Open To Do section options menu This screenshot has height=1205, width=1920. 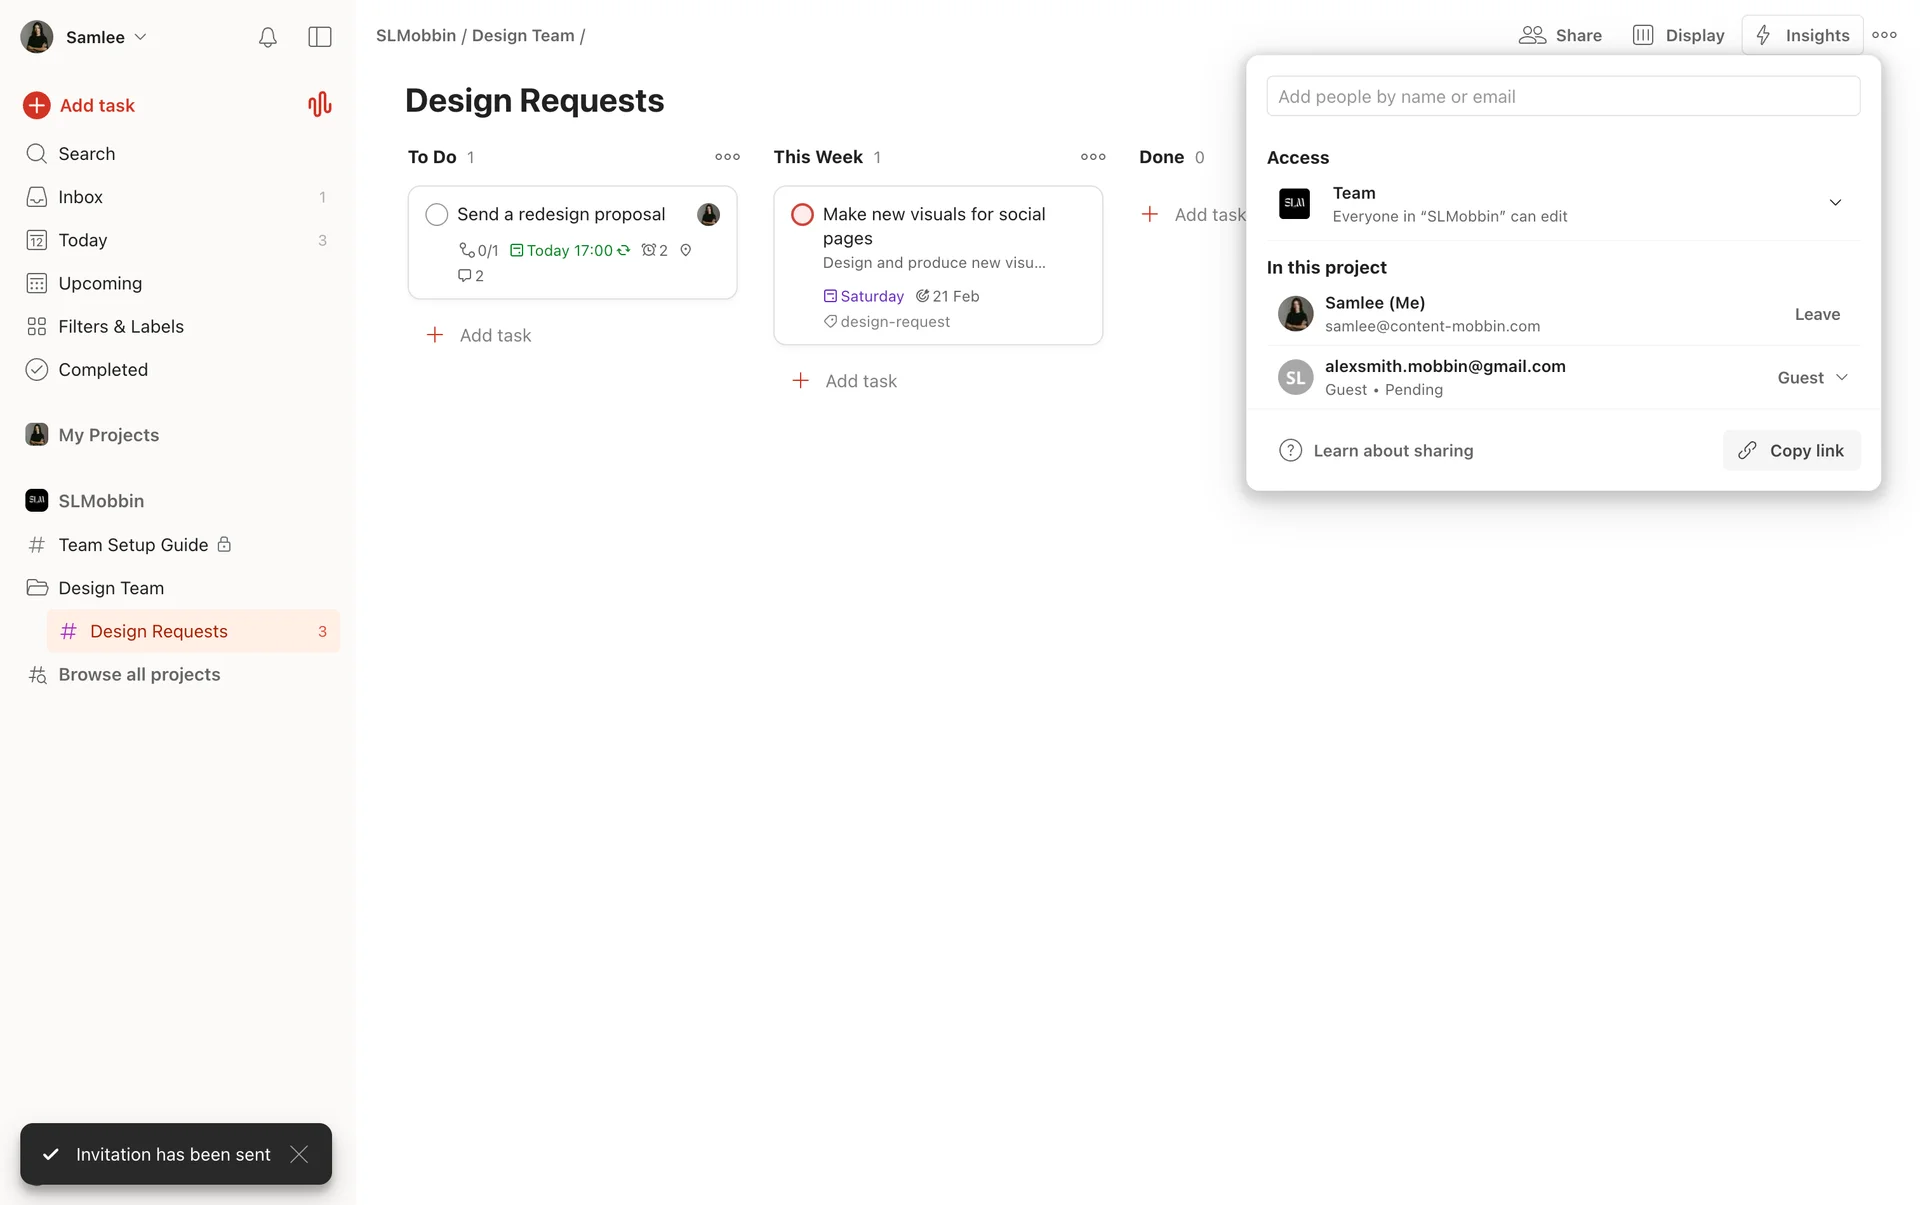pyautogui.click(x=727, y=157)
